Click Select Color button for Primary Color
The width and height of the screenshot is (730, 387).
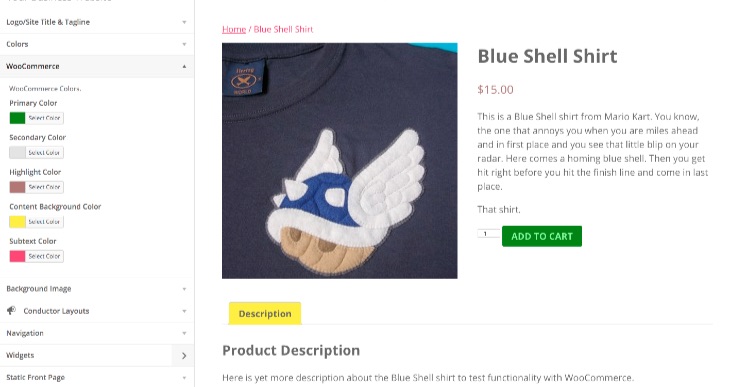click(44, 118)
